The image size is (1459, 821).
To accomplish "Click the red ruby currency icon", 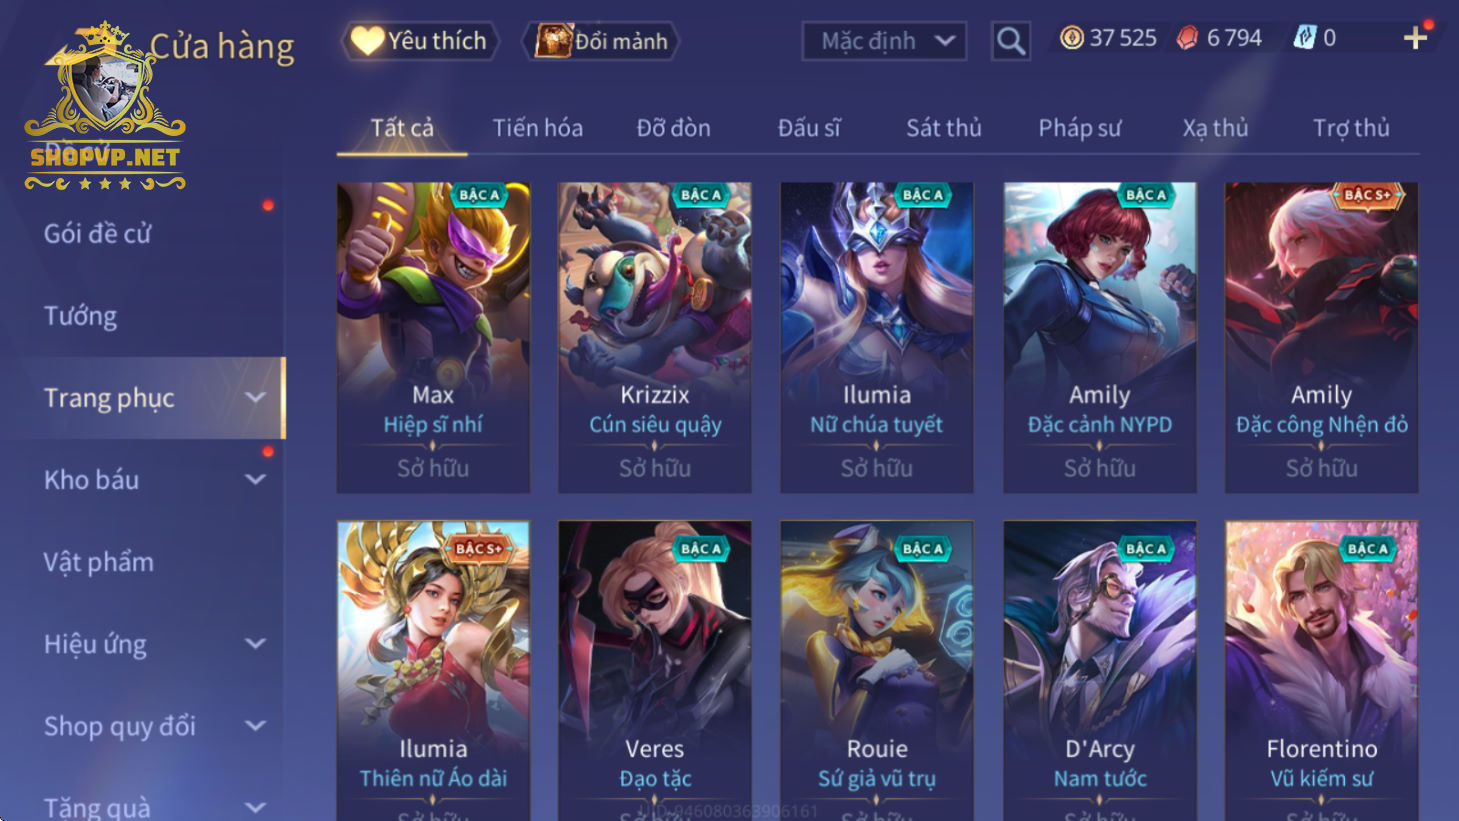I will click(x=1187, y=38).
